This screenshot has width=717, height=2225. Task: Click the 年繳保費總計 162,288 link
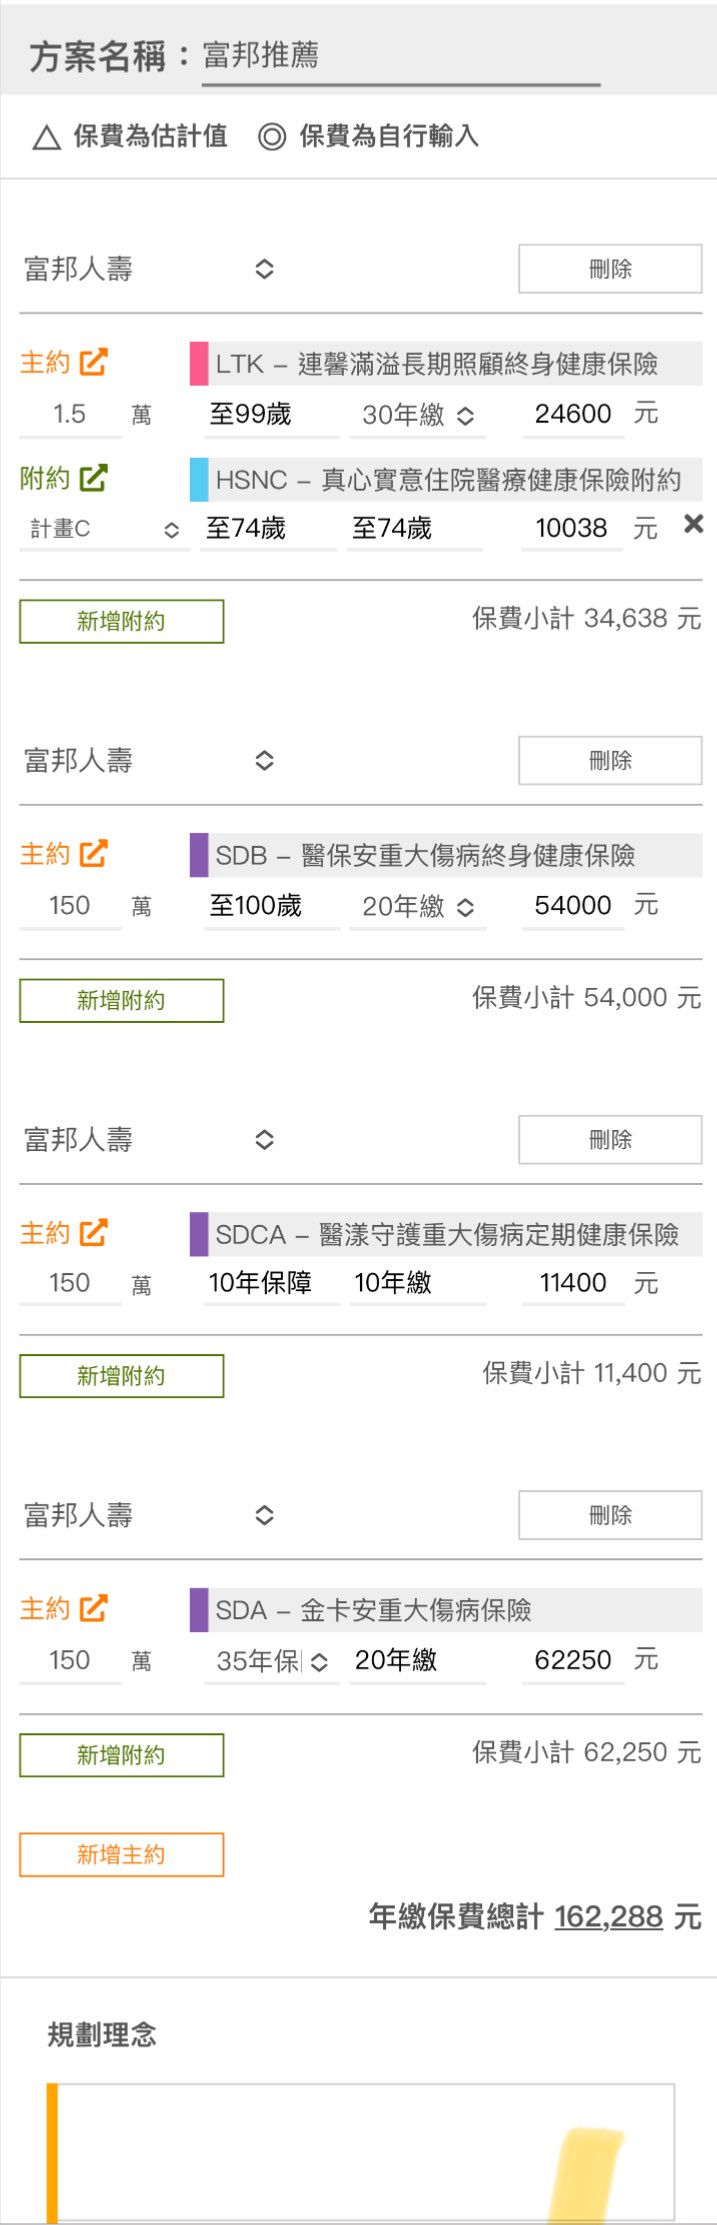point(608,1917)
